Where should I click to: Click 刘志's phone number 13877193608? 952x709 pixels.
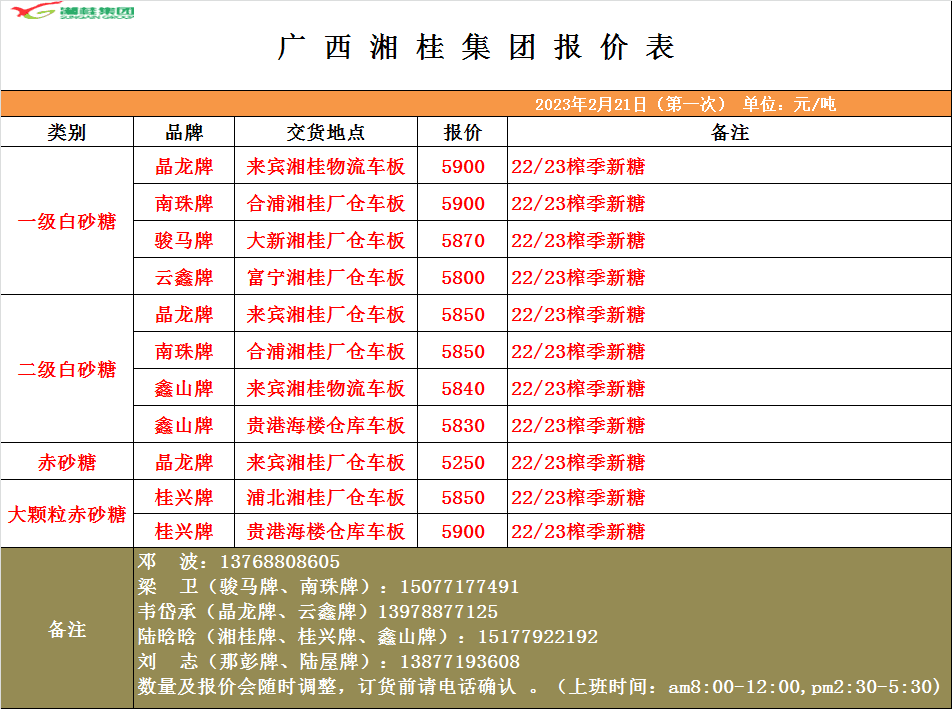coord(459,662)
